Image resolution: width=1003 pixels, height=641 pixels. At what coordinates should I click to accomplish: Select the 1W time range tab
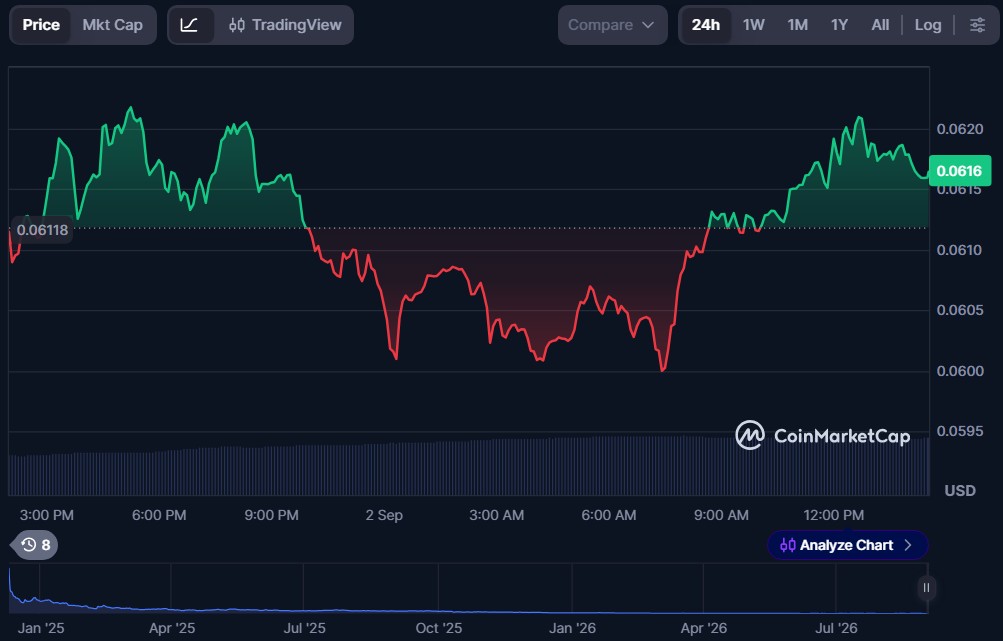(x=754, y=25)
